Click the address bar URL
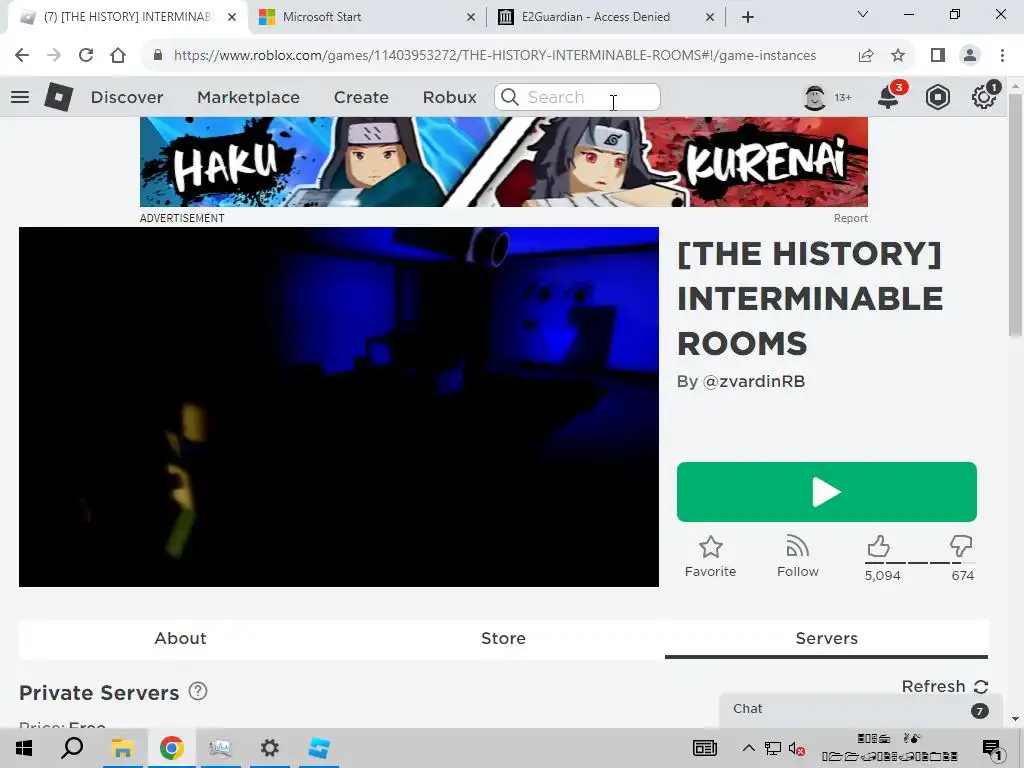This screenshot has width=1024, height=768. (494, 56)
